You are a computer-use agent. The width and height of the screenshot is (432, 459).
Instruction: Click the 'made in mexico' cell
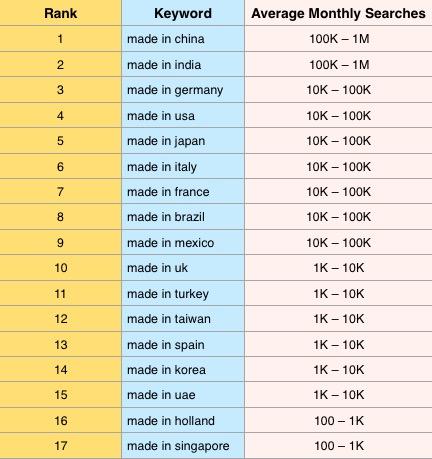pos(183,242)
